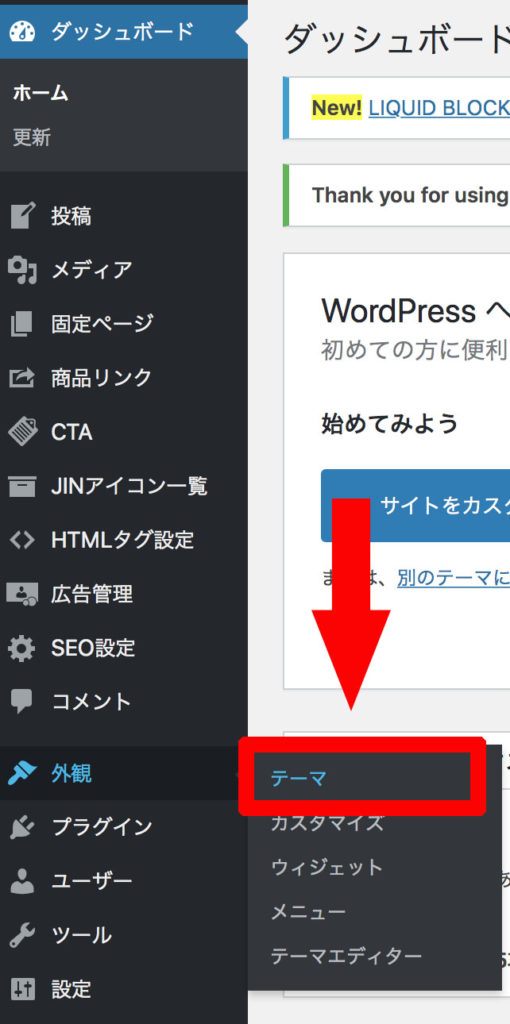Click the HTMLタグ設定 code brackets icon
Viewport: 510px width, 1024px height.
[22, 540]
